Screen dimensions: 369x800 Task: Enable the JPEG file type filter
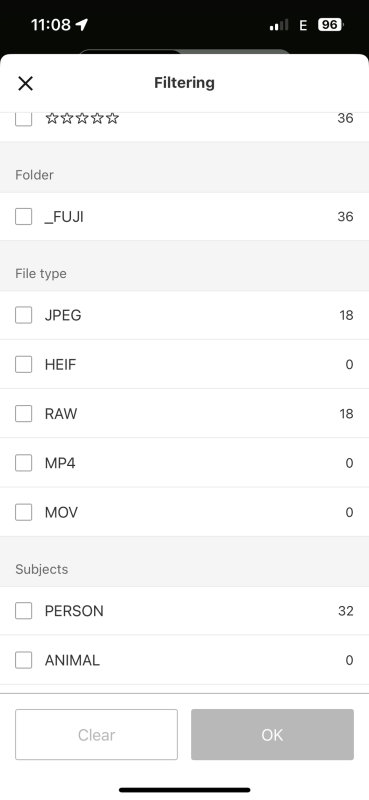pyautogui.click(x=23, y=315)
